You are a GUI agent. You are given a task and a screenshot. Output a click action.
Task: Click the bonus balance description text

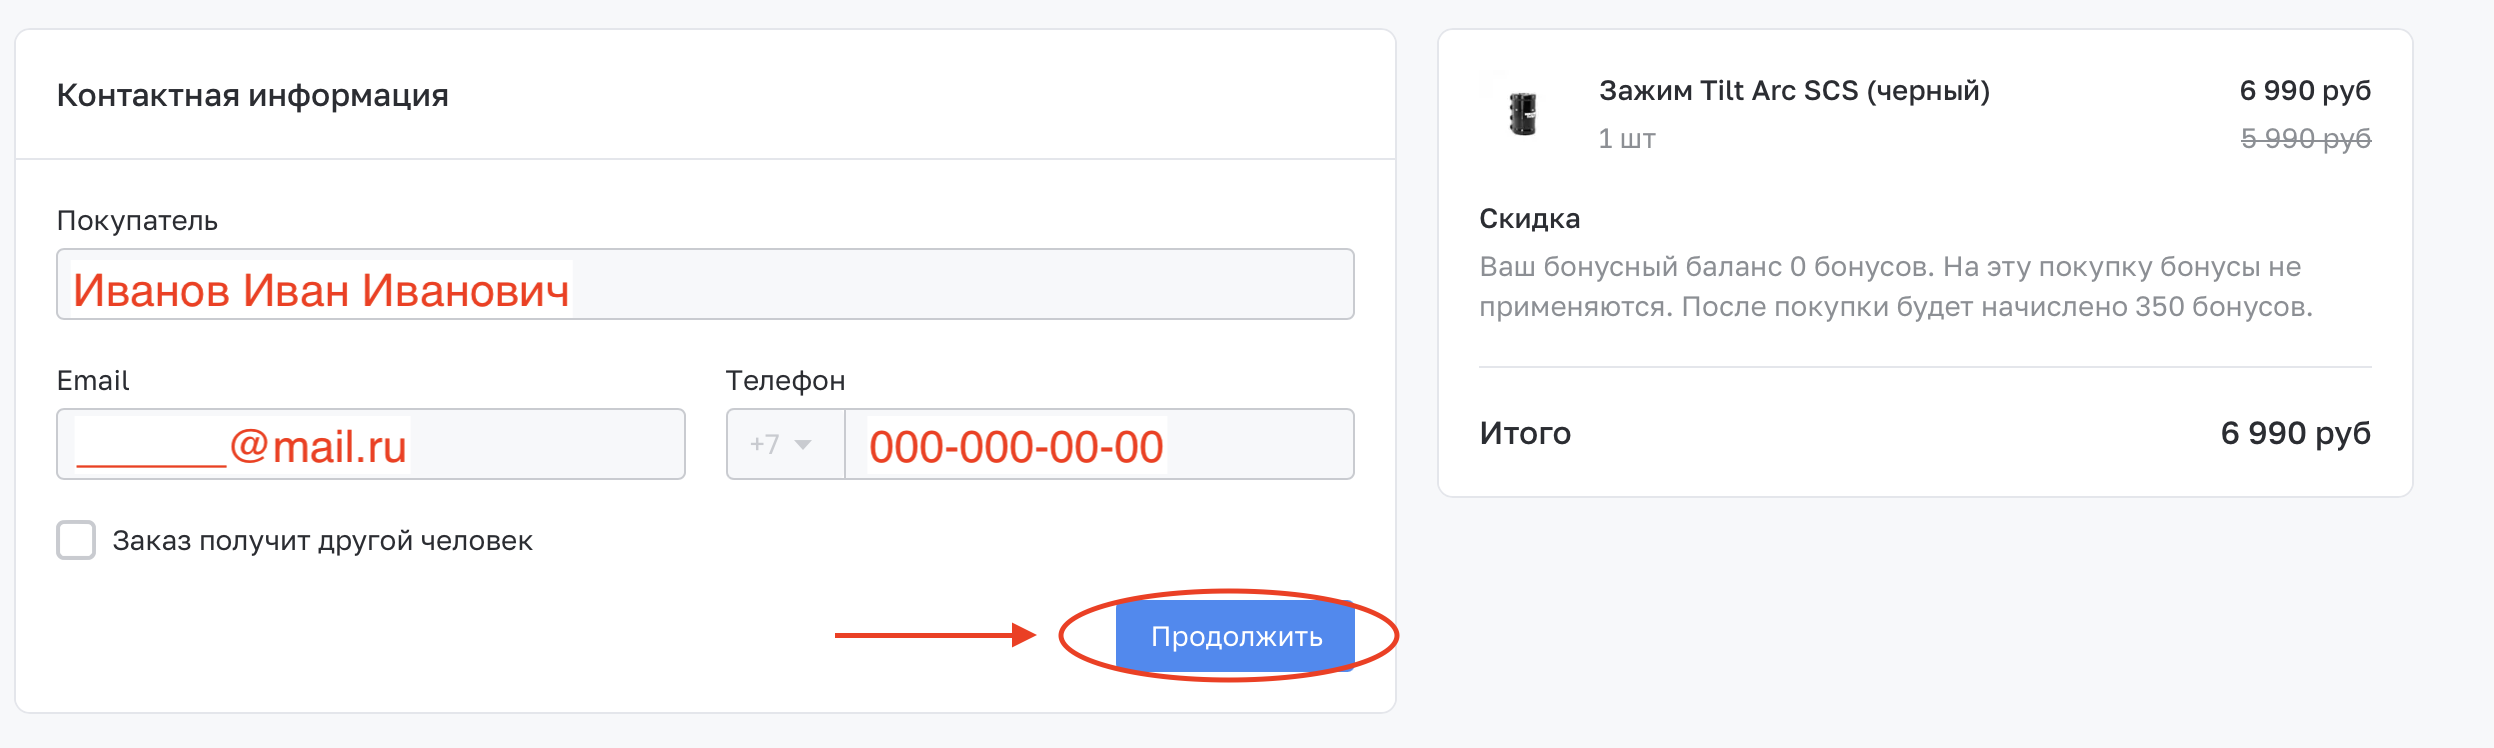click(1896, 287)
